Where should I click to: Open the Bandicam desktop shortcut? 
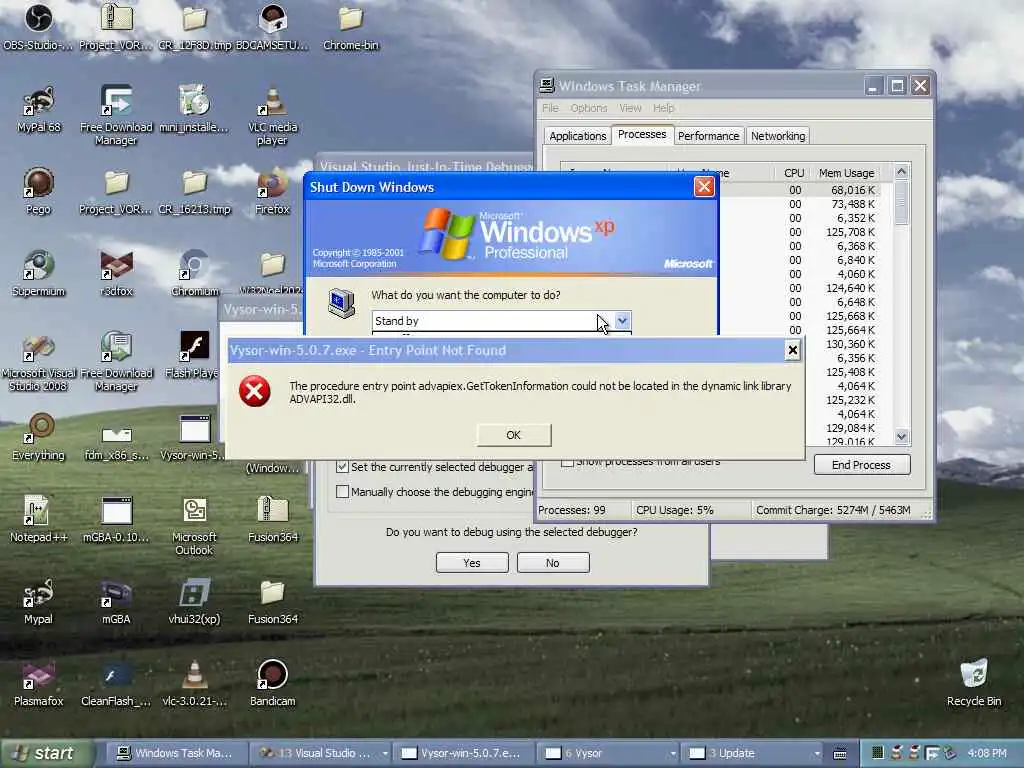click(x=272, y=683)
